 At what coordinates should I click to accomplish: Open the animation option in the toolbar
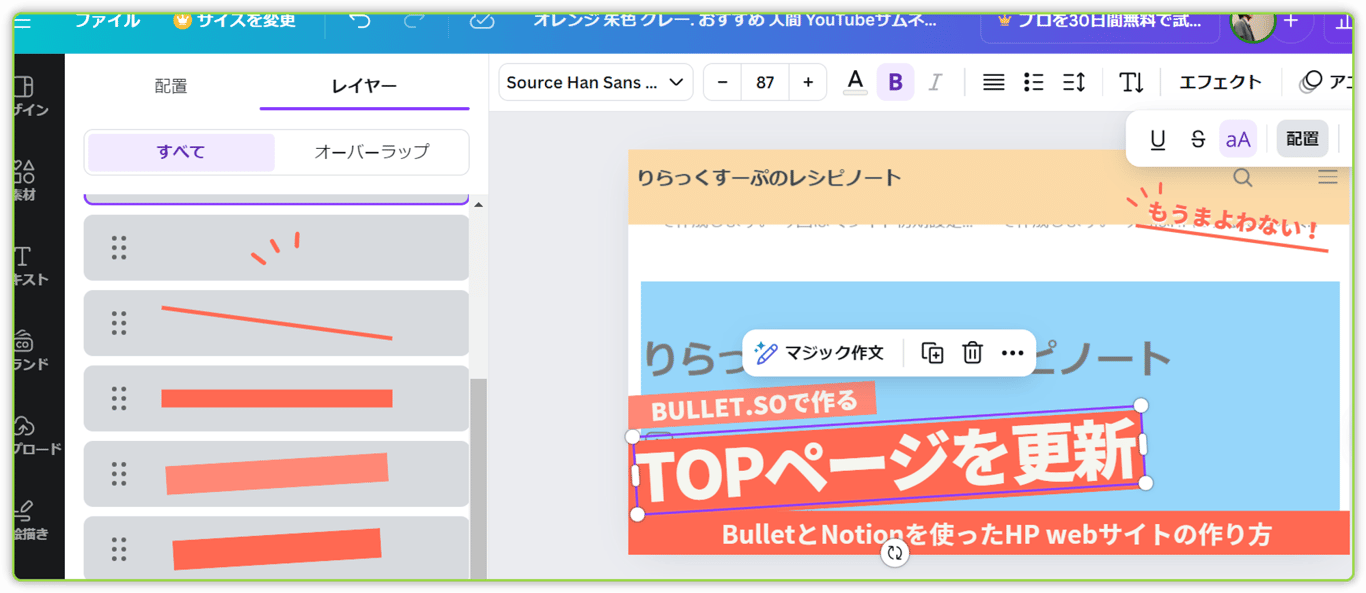click(x=1325, y=82)
